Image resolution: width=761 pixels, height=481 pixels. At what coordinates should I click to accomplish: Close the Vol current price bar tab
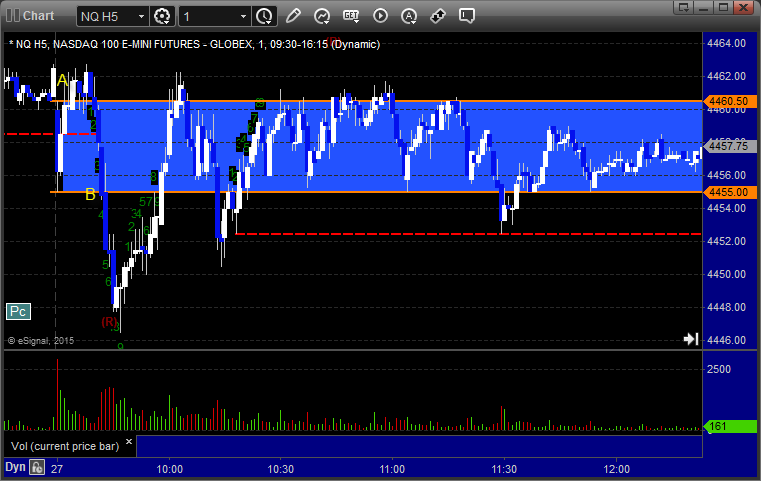[x=129, y=442]
